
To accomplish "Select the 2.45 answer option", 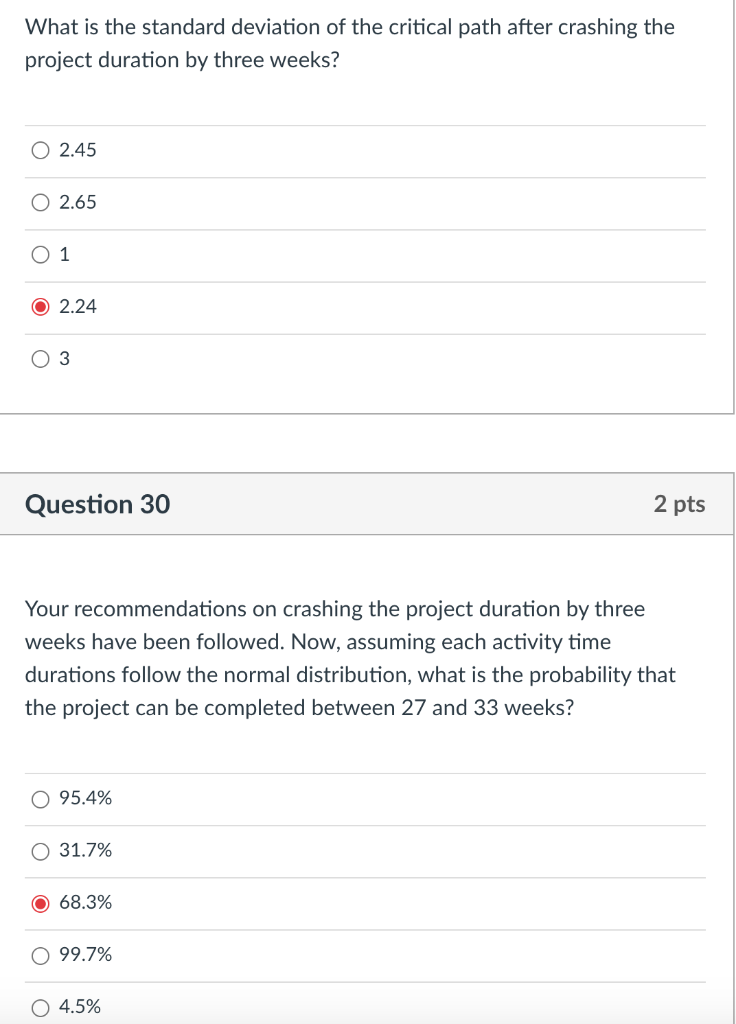I will (40, 150).
